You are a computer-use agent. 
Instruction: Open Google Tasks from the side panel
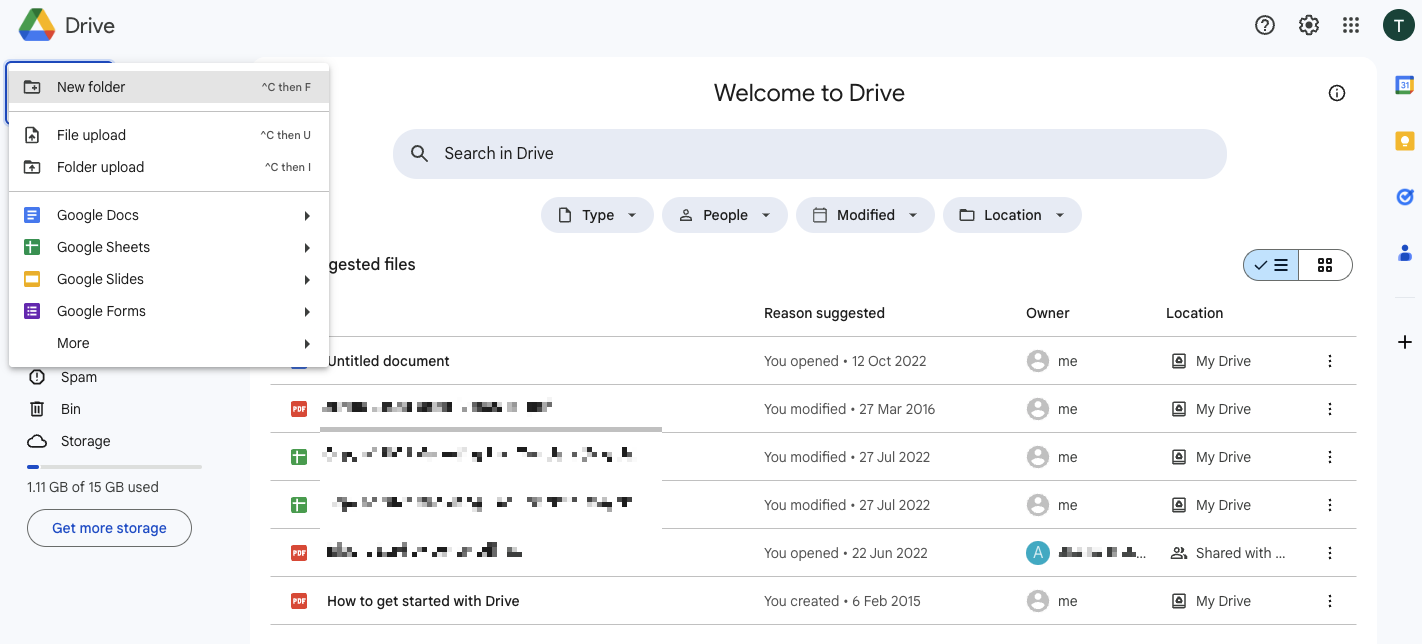(x=1404, y=197)
